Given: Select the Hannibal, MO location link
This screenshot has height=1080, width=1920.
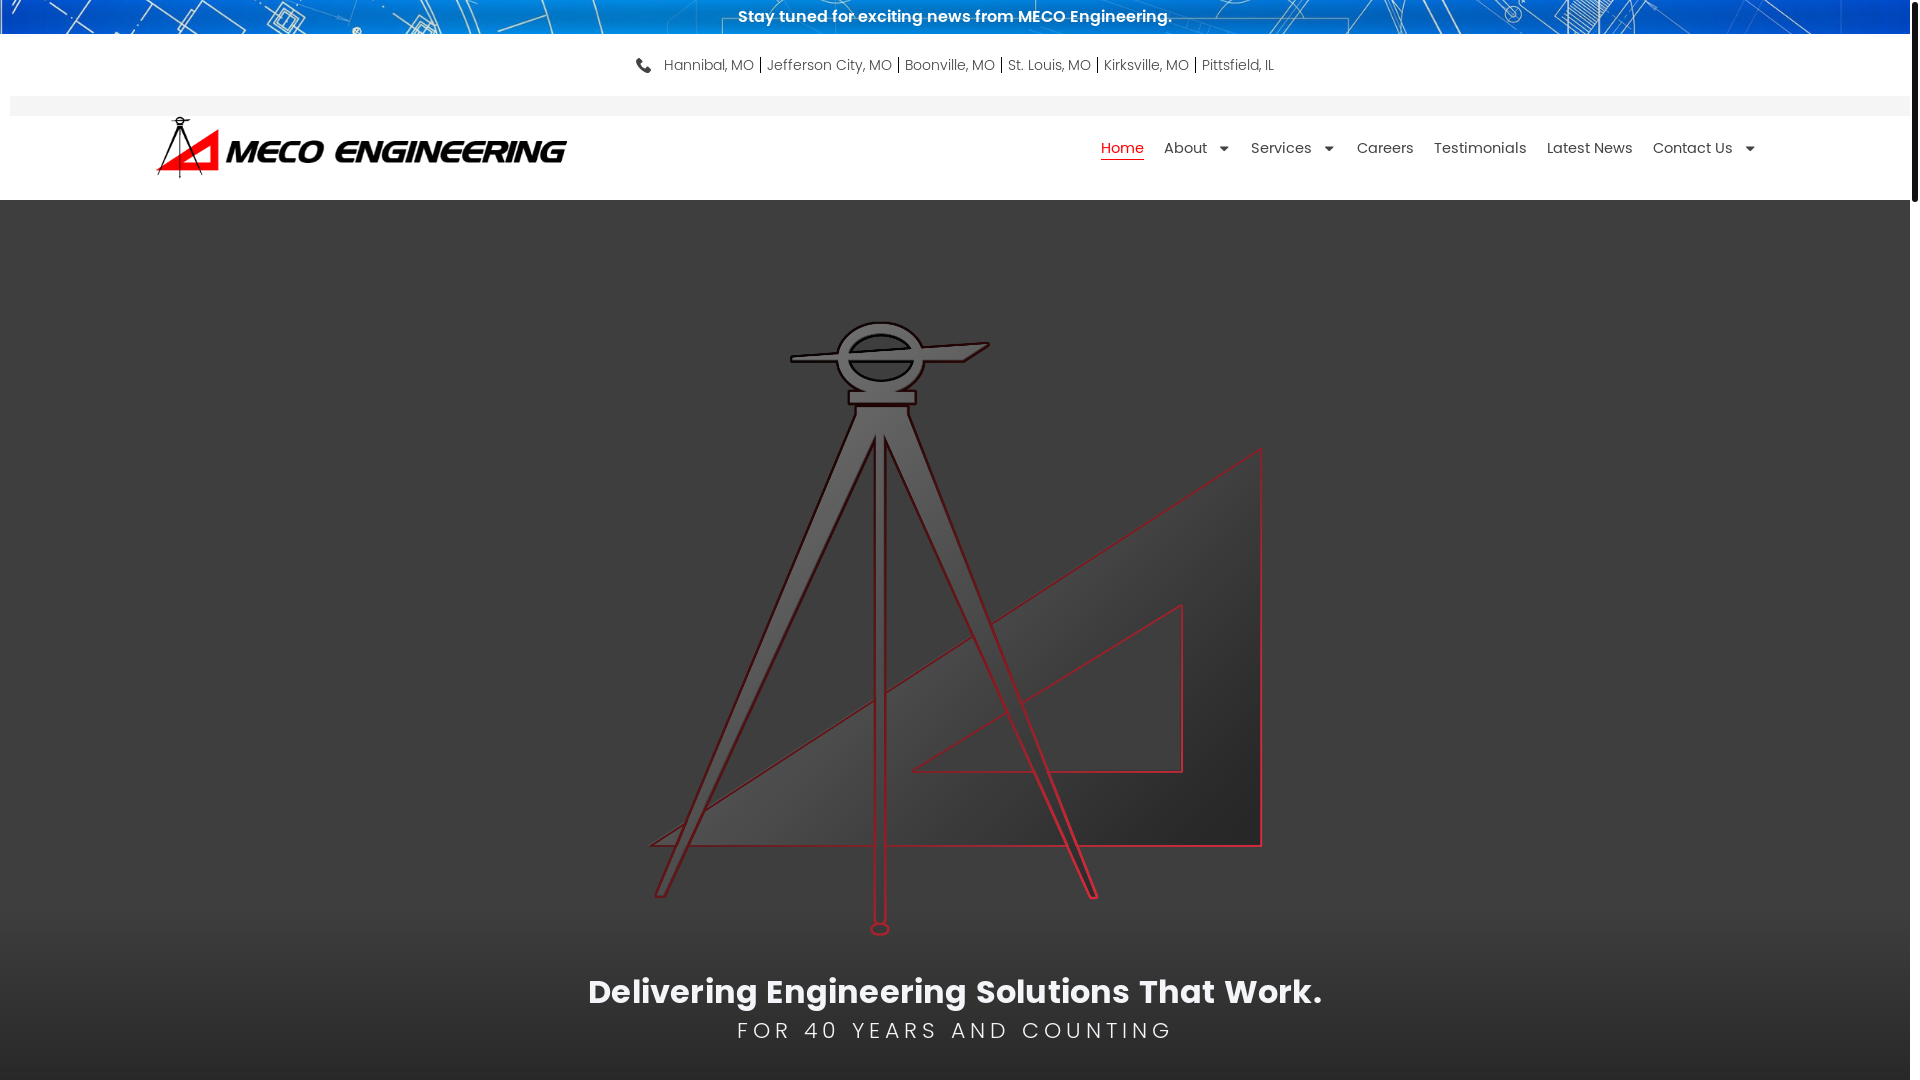Looking at the screenshot, I should tap(709, 65).
